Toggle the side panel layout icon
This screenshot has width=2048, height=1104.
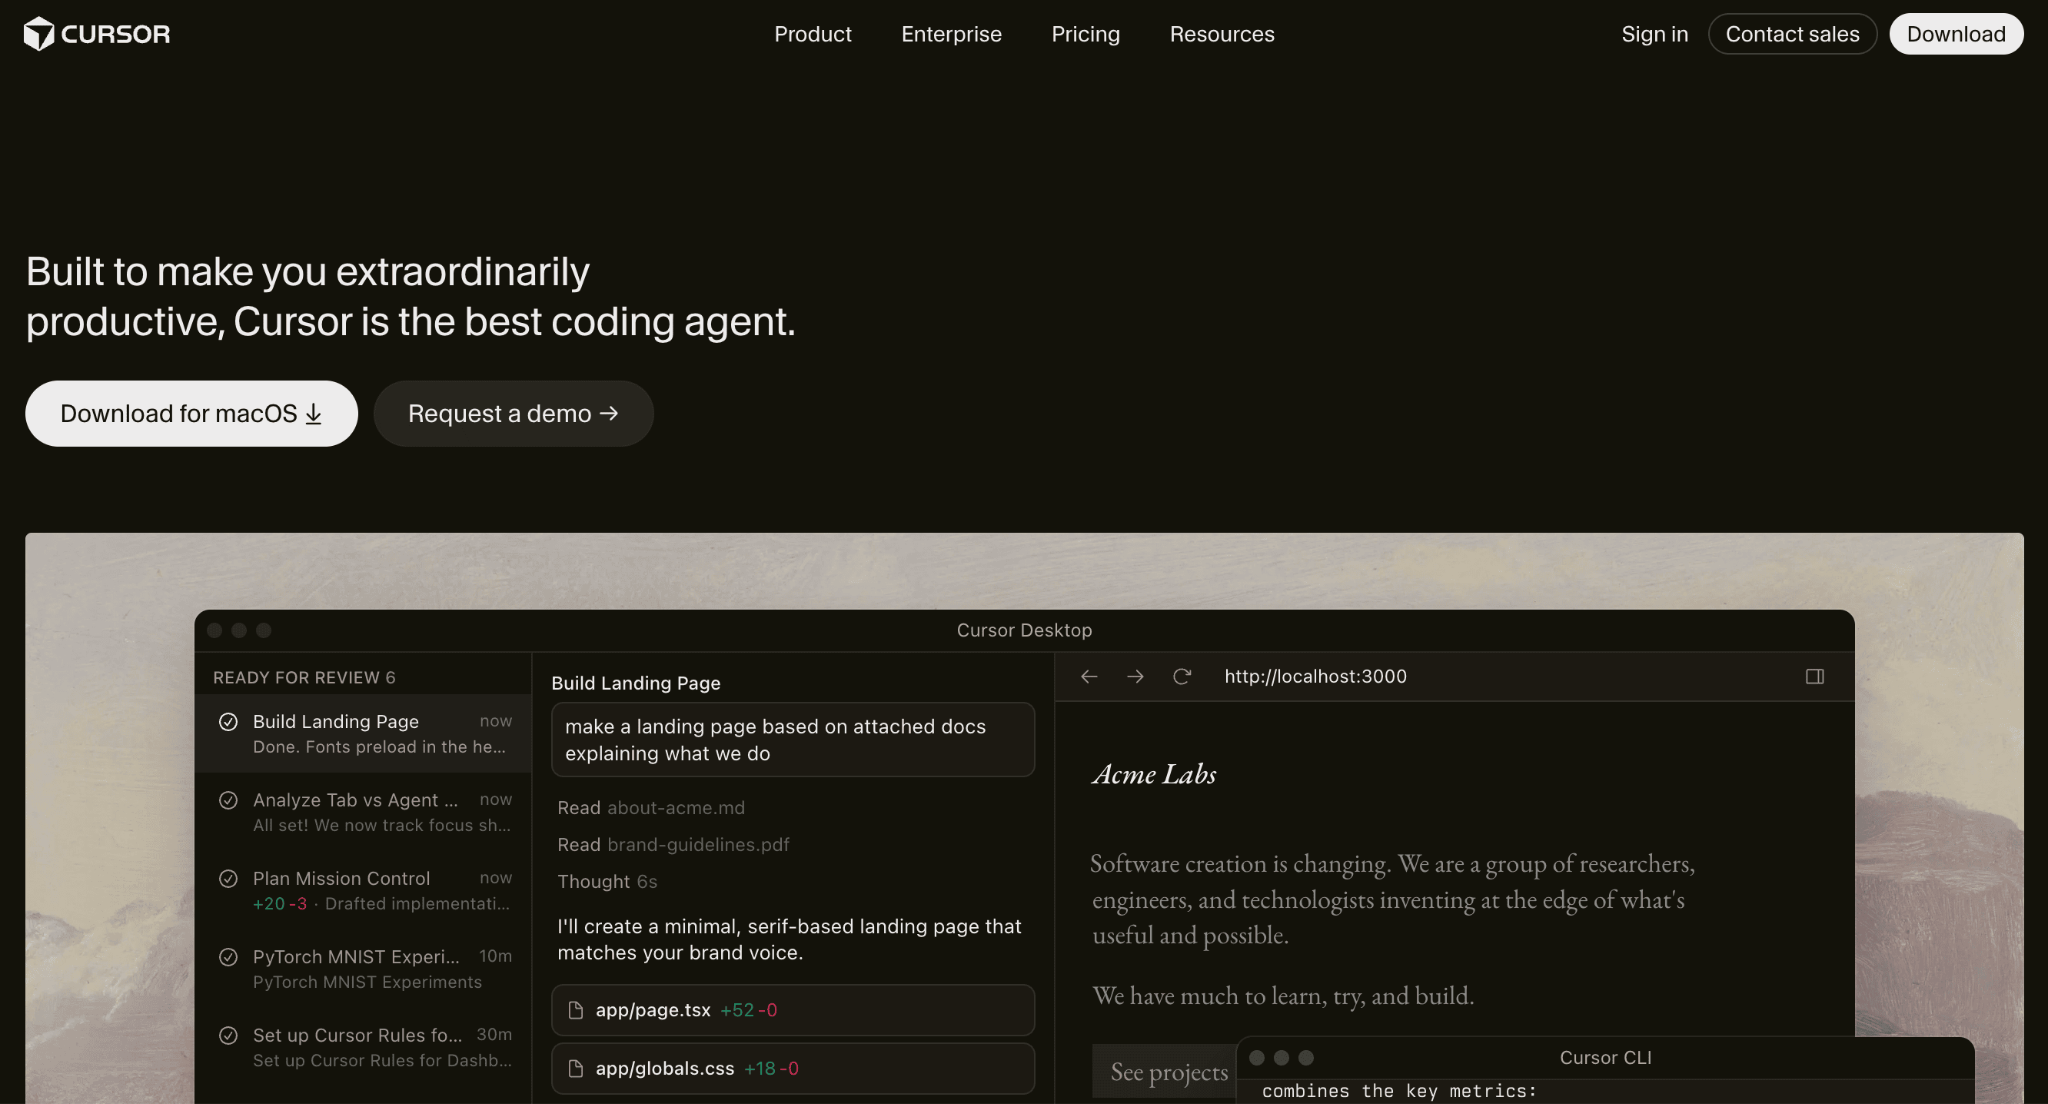pos(1815,677)
